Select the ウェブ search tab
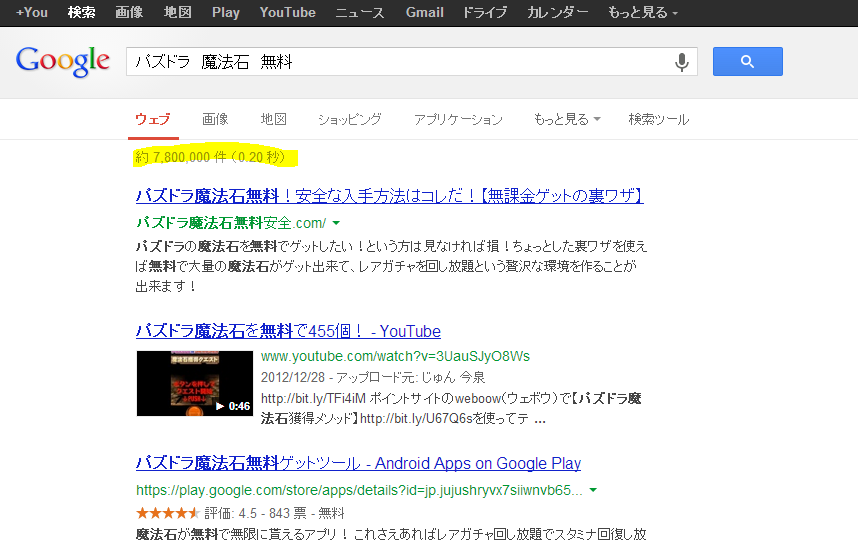 [153, 119]
